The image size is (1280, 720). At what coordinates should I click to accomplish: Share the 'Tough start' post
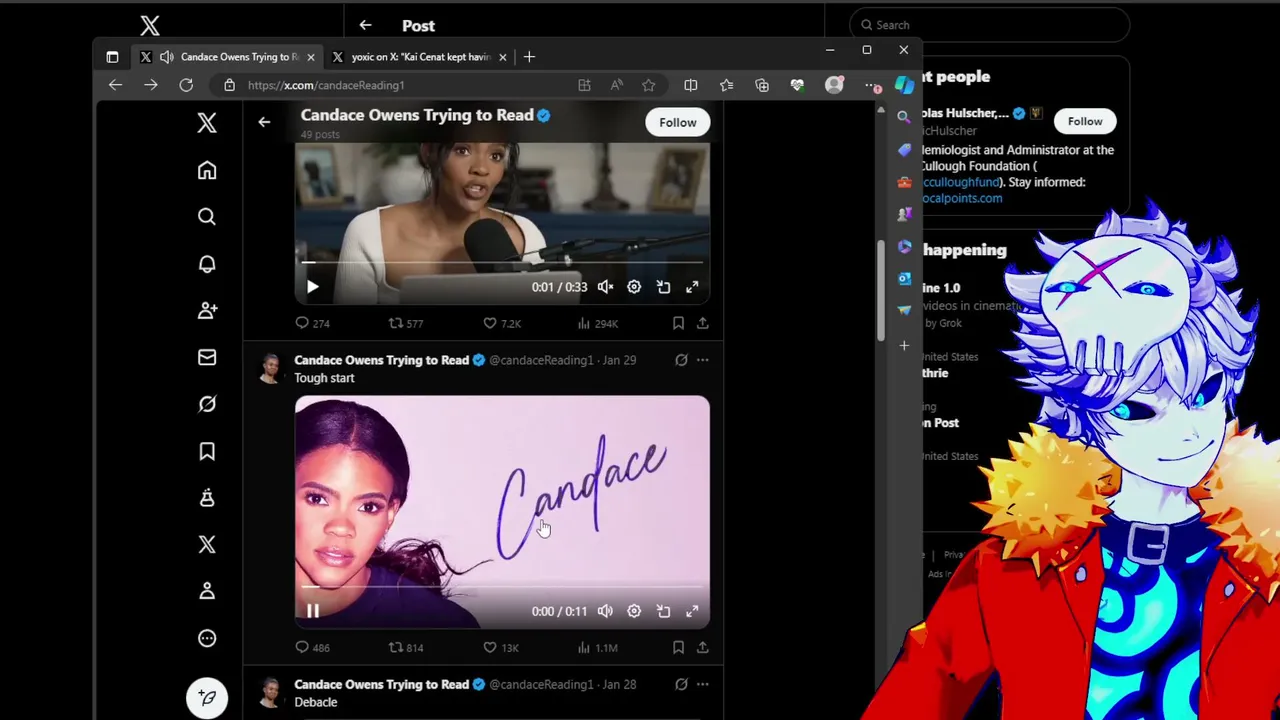(703, 647)
